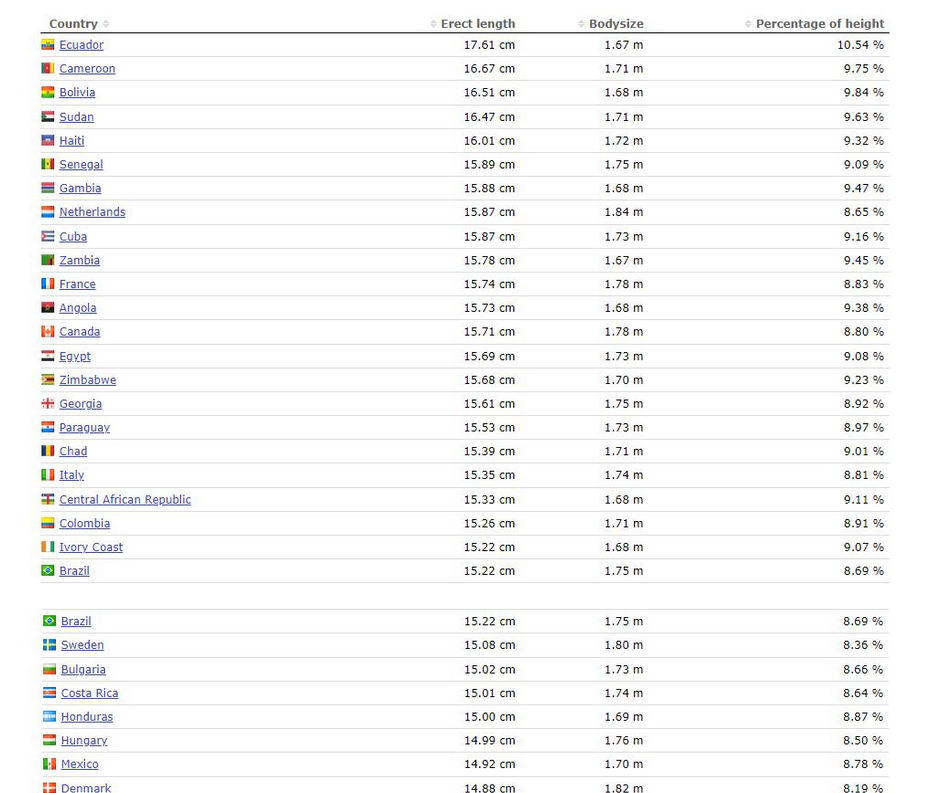Sort by Bodysize column header
The height and width of the screenshot is (793, 938).
coord(615,24)
